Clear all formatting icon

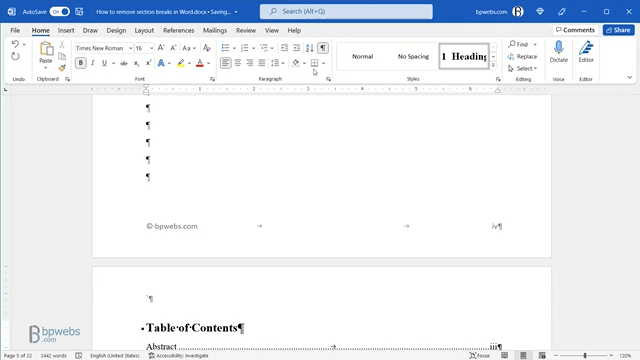[207, 48]
